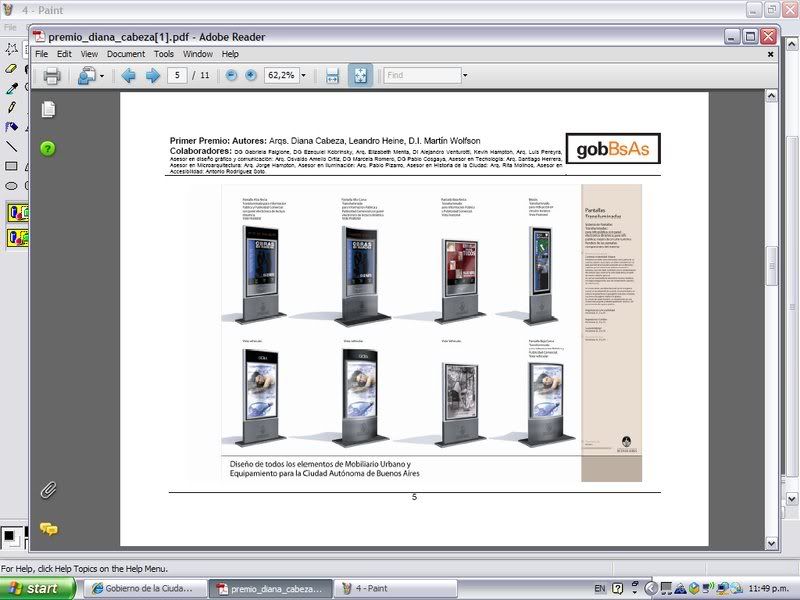Viewport: 800px width, 600px height.
Task: Toggle the fit width scrolling mode button
Action: coord(333,76)
